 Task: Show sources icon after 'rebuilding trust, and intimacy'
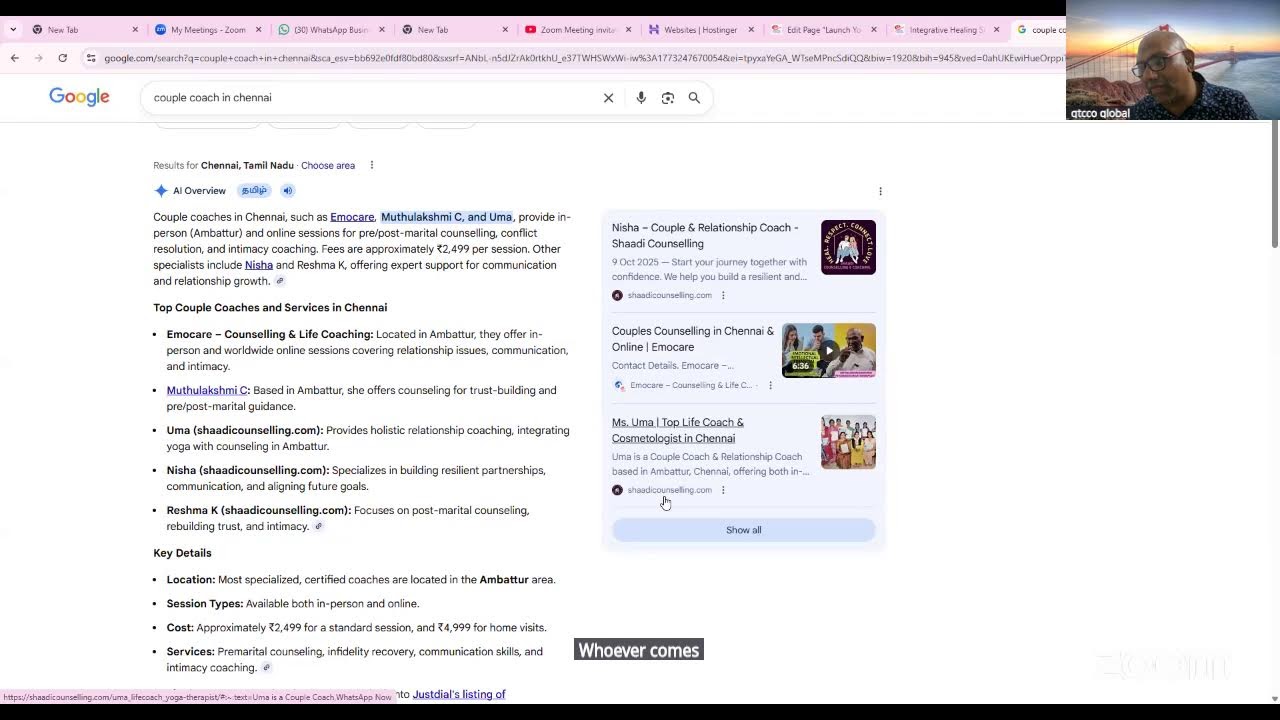click(318, 526)
